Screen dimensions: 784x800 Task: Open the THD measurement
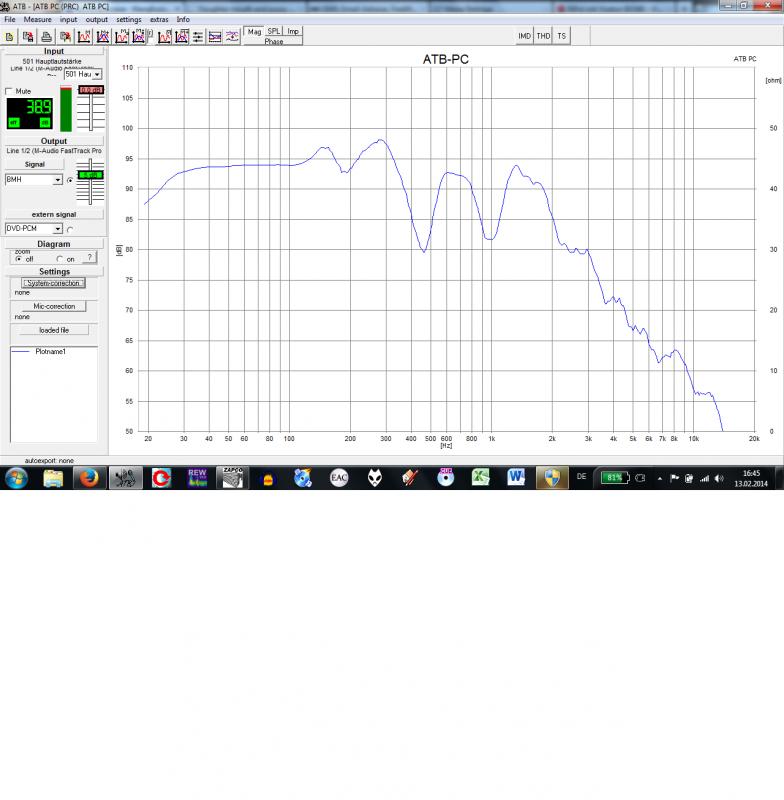click(x=543, y=36)
